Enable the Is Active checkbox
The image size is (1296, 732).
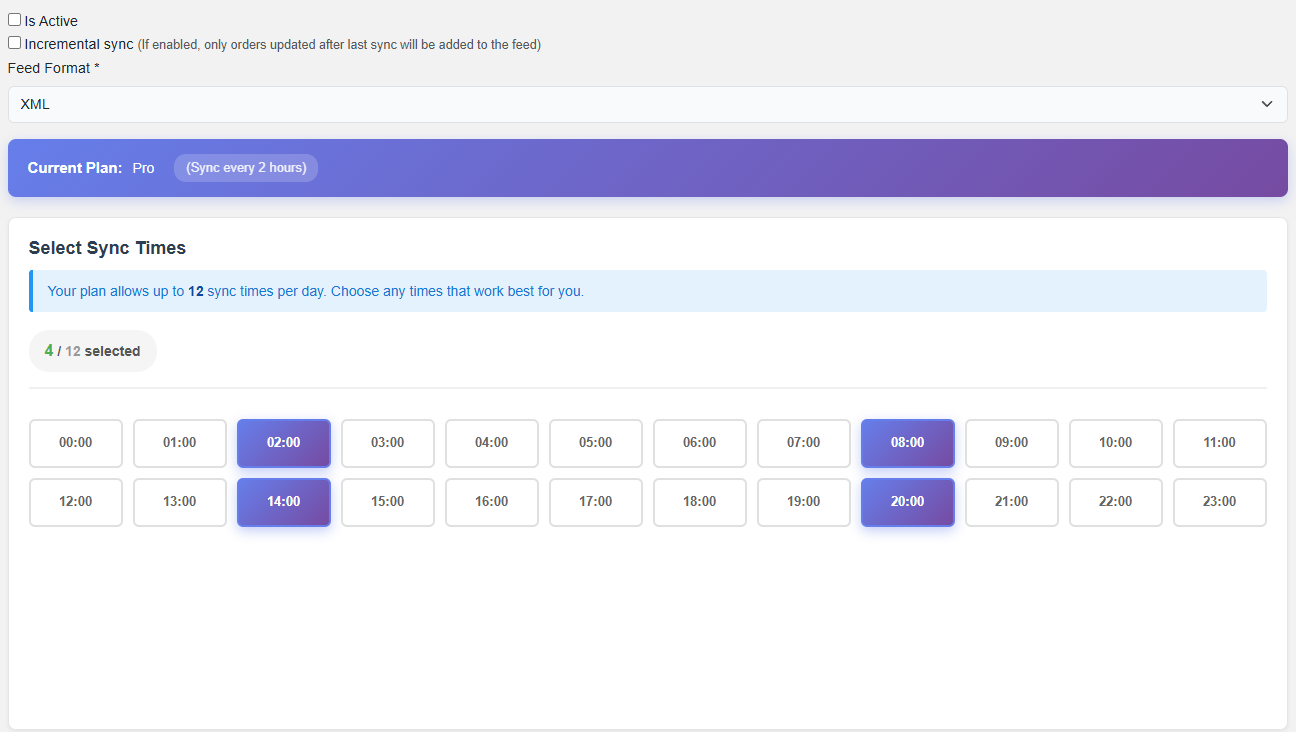[15, 20]
